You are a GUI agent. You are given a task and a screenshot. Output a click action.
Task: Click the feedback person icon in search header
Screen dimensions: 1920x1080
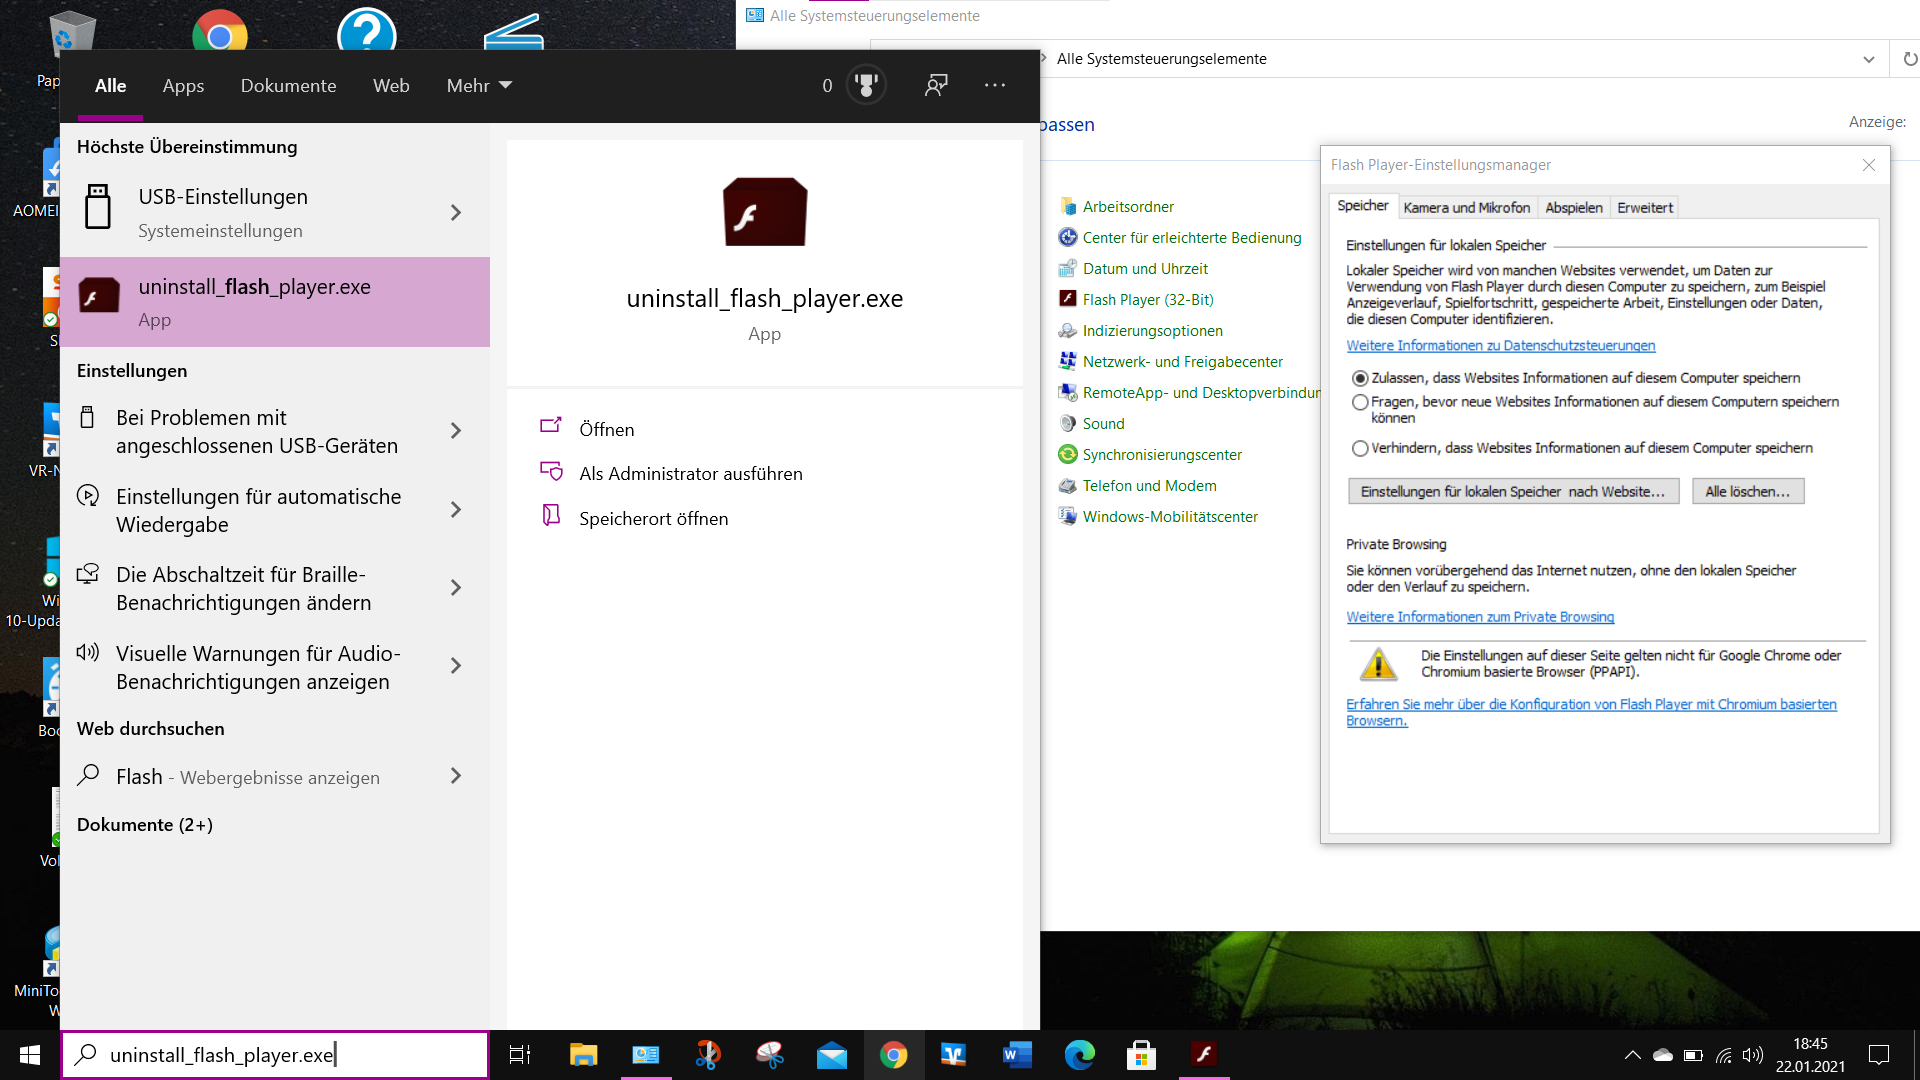pyautogui.click(x=936, y=85)
